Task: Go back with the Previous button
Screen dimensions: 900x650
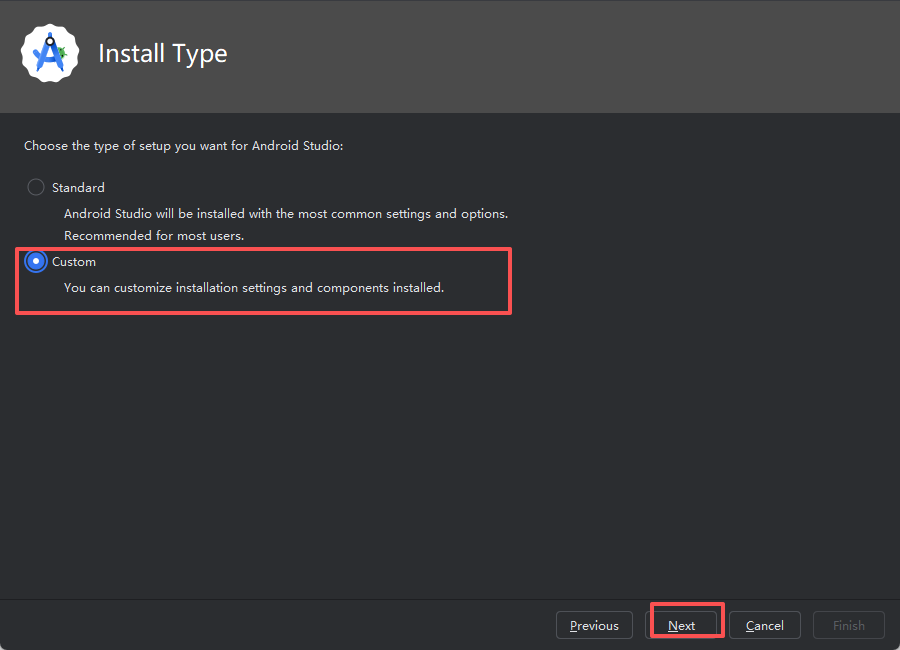Action: pyautogui.click(x=594, y=625)
